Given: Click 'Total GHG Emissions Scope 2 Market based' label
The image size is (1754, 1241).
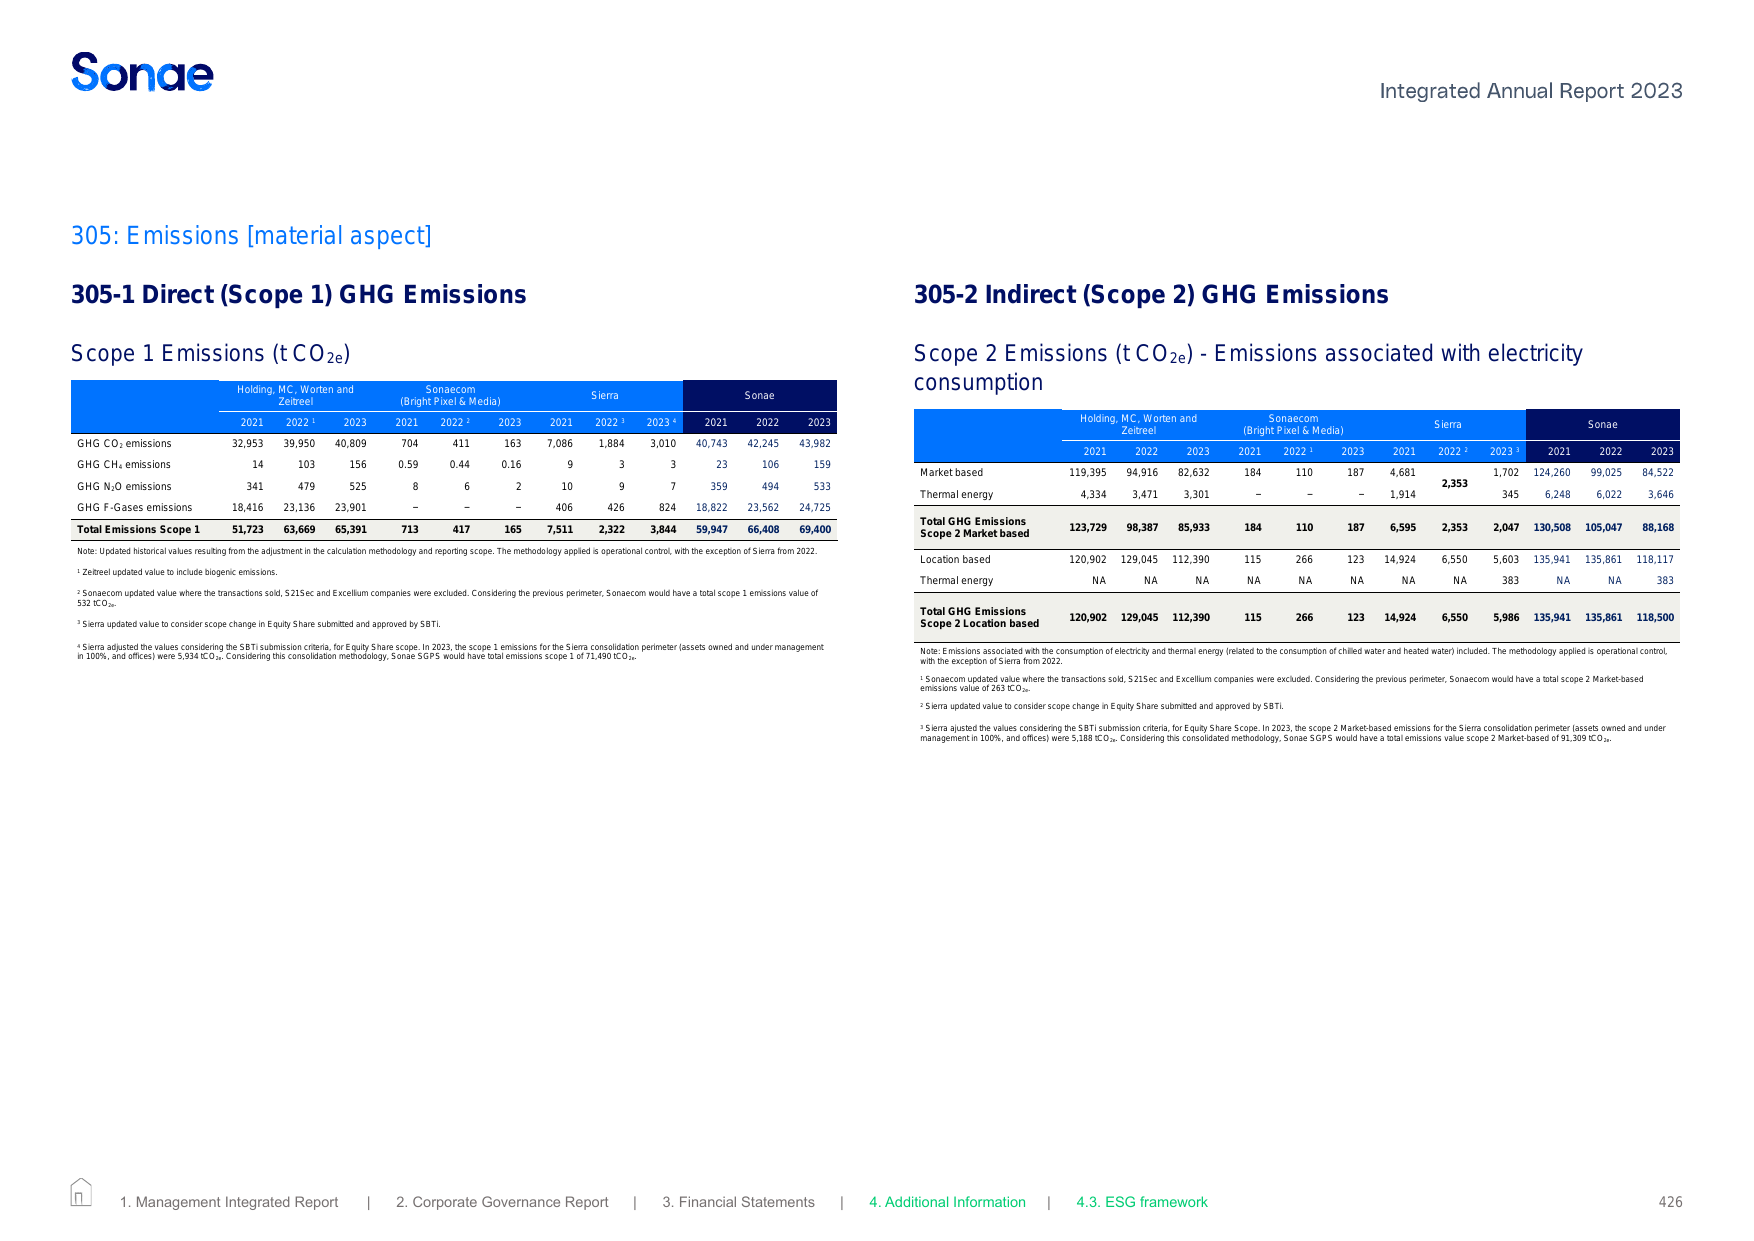Looking at the screenshot, I should point(975,528).
